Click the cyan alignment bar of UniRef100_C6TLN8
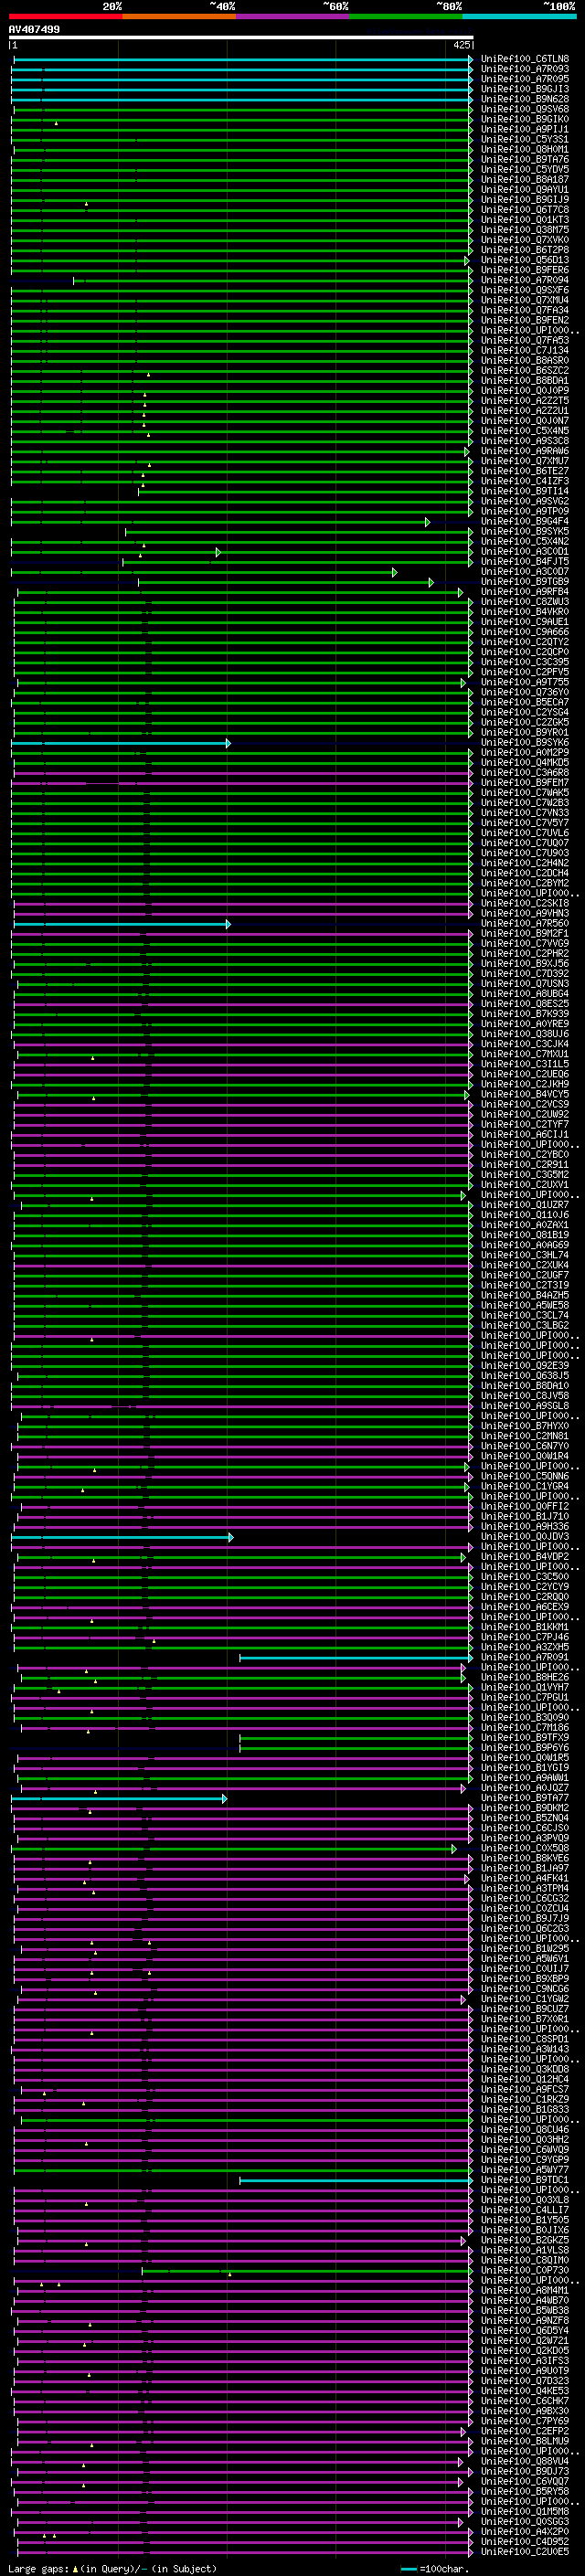Viewport: 585px width, 2576px height. [243, 60]
